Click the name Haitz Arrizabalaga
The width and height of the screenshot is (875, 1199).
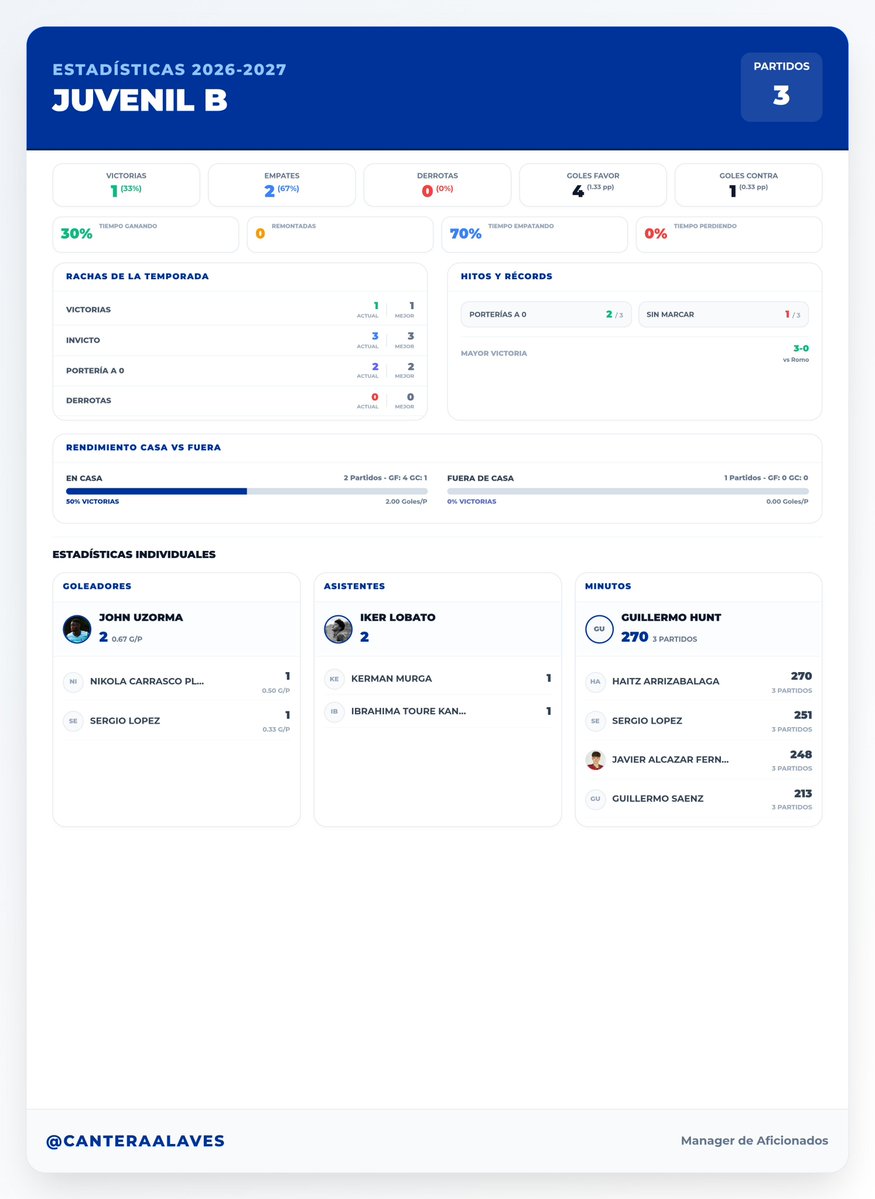665,681
